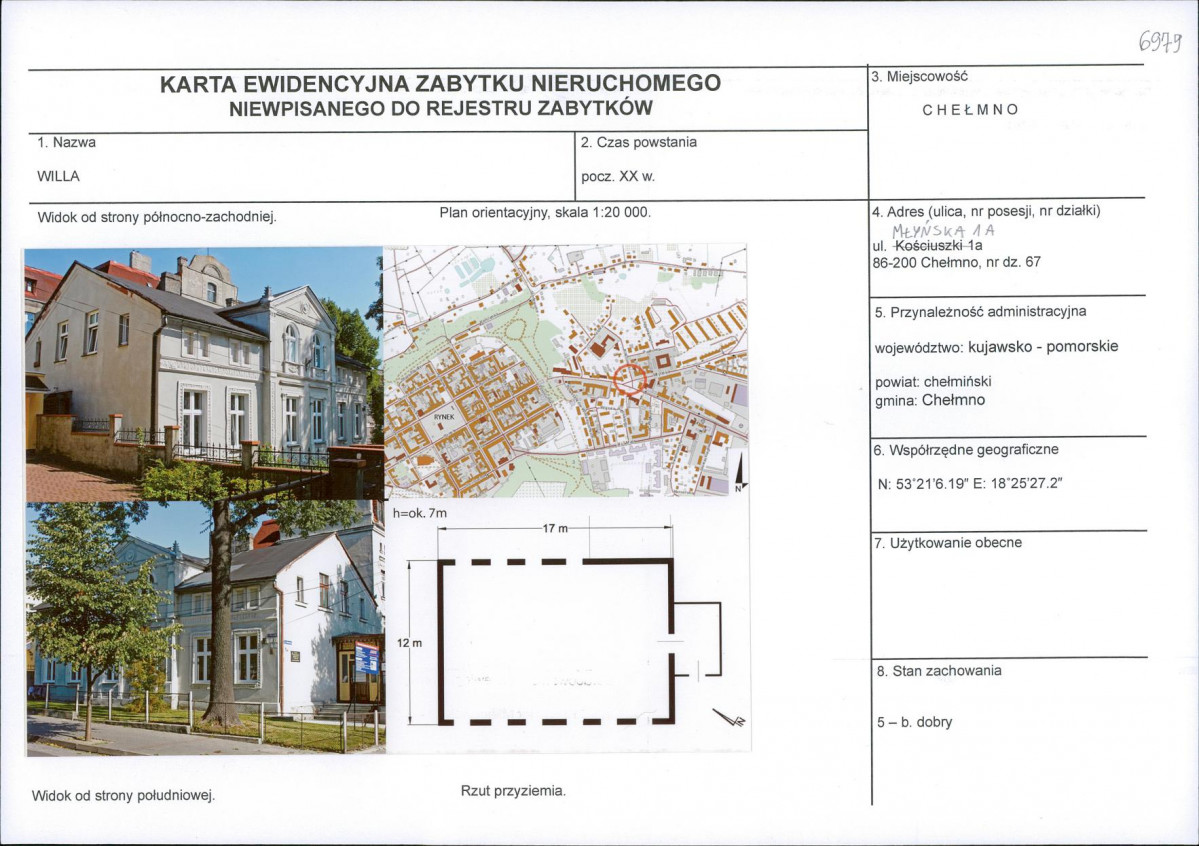Click the 12 m dimension label

coord(409,643)
